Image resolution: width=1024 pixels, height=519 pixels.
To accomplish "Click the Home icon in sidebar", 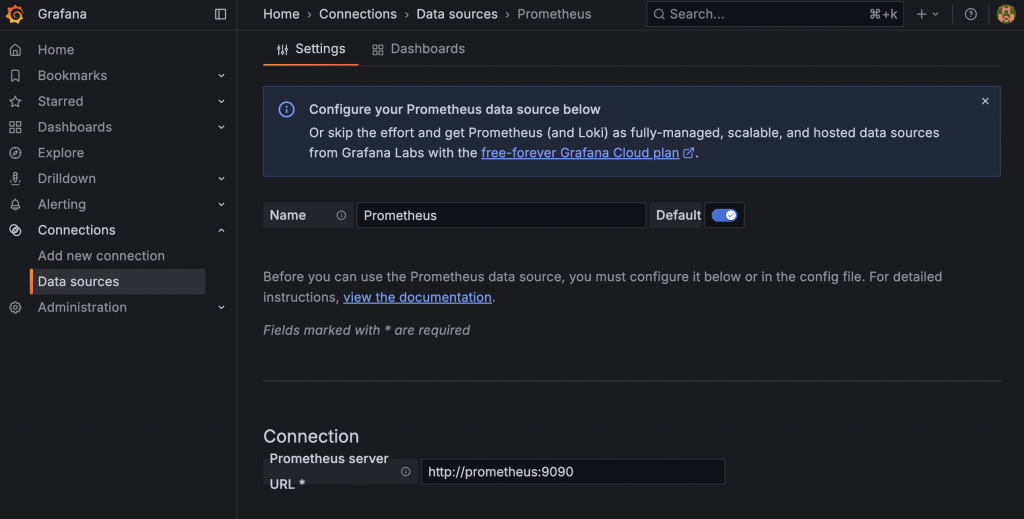I will click(15, 50).
